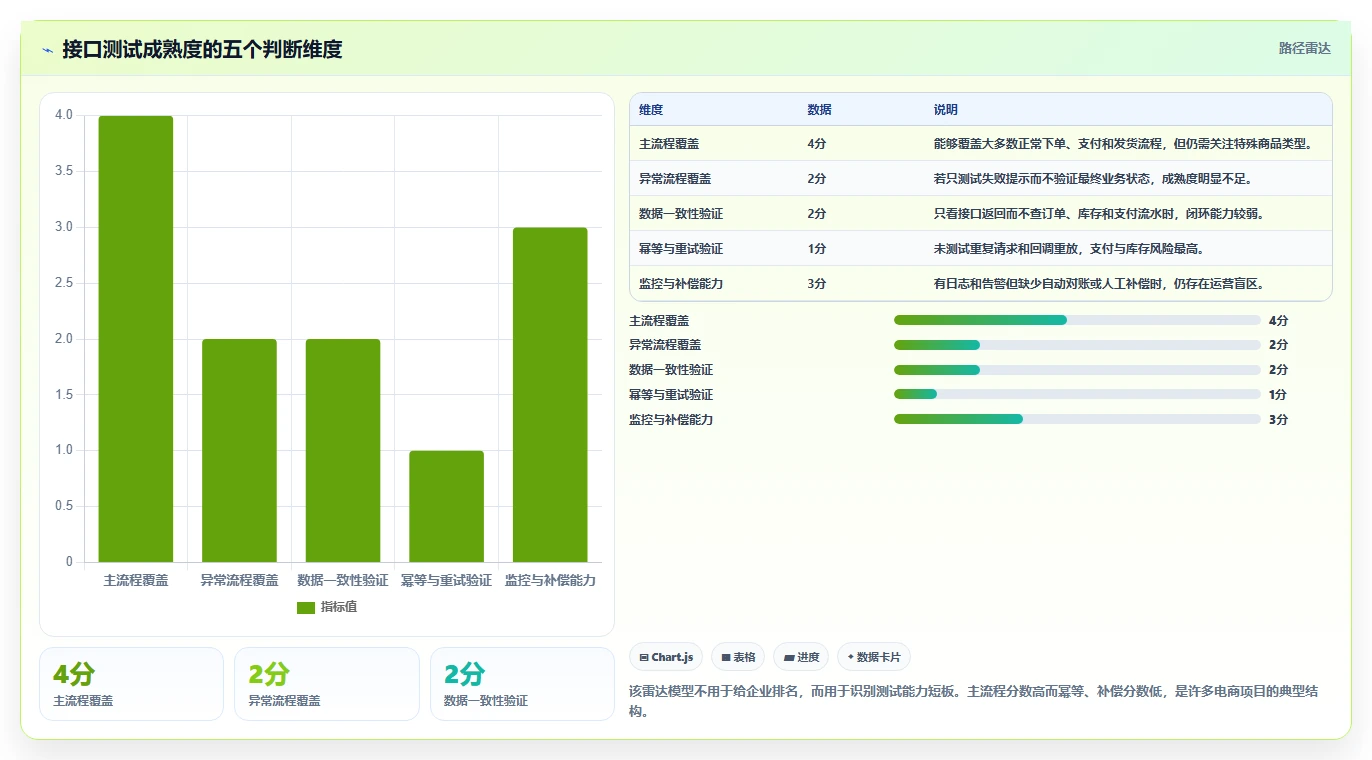This screenshot has width=1372, height=760.
Task: Click the 1分 score next to progress bars
Action: point(1278,395)
